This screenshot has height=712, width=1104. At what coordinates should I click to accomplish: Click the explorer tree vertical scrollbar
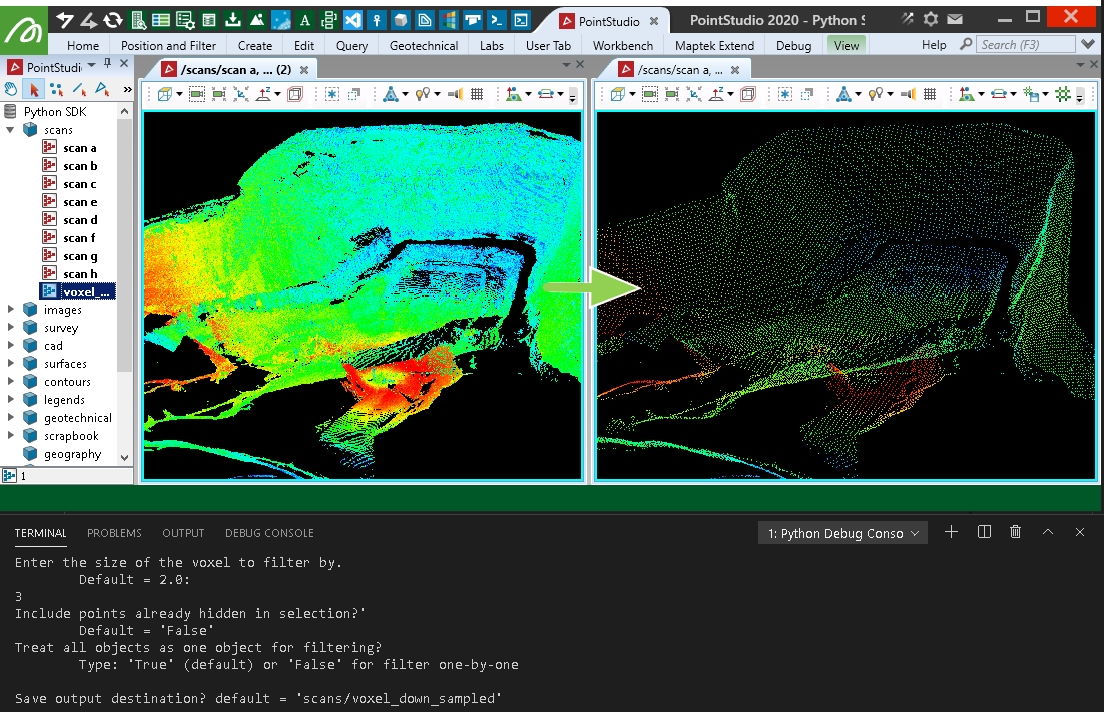click(x=125, y=243)
